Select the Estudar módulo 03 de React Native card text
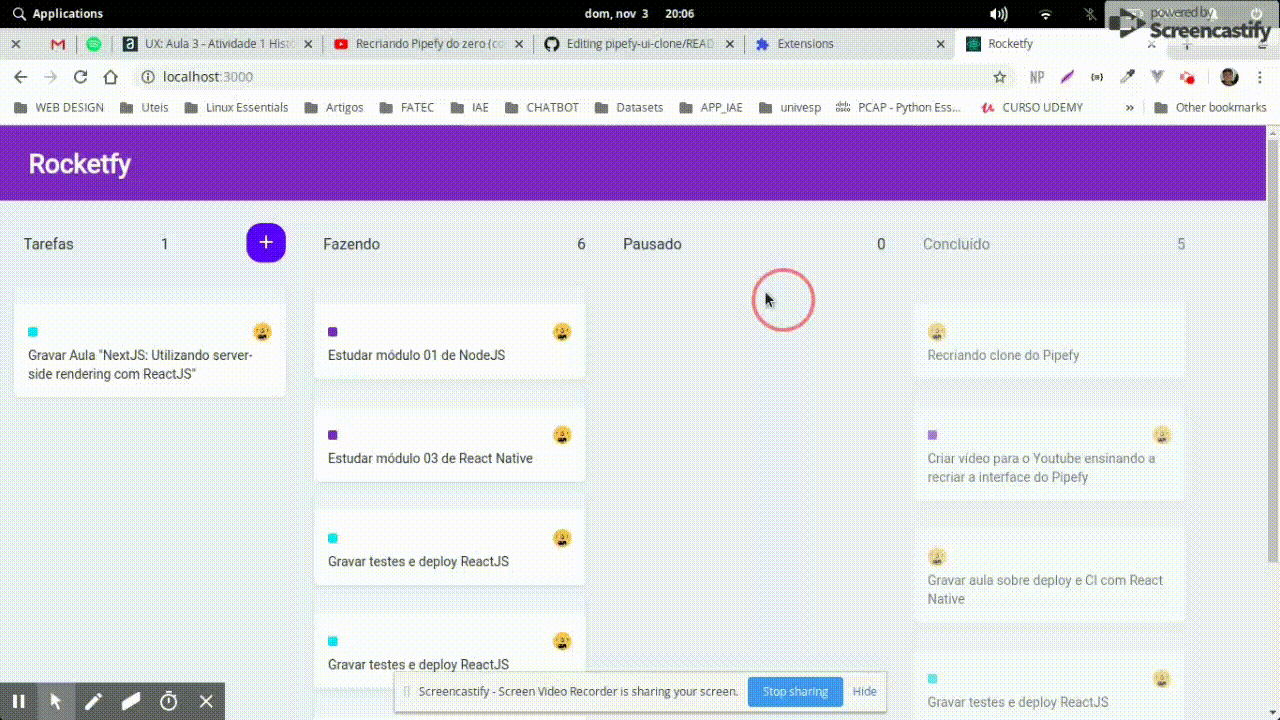 tap(430, 458)
